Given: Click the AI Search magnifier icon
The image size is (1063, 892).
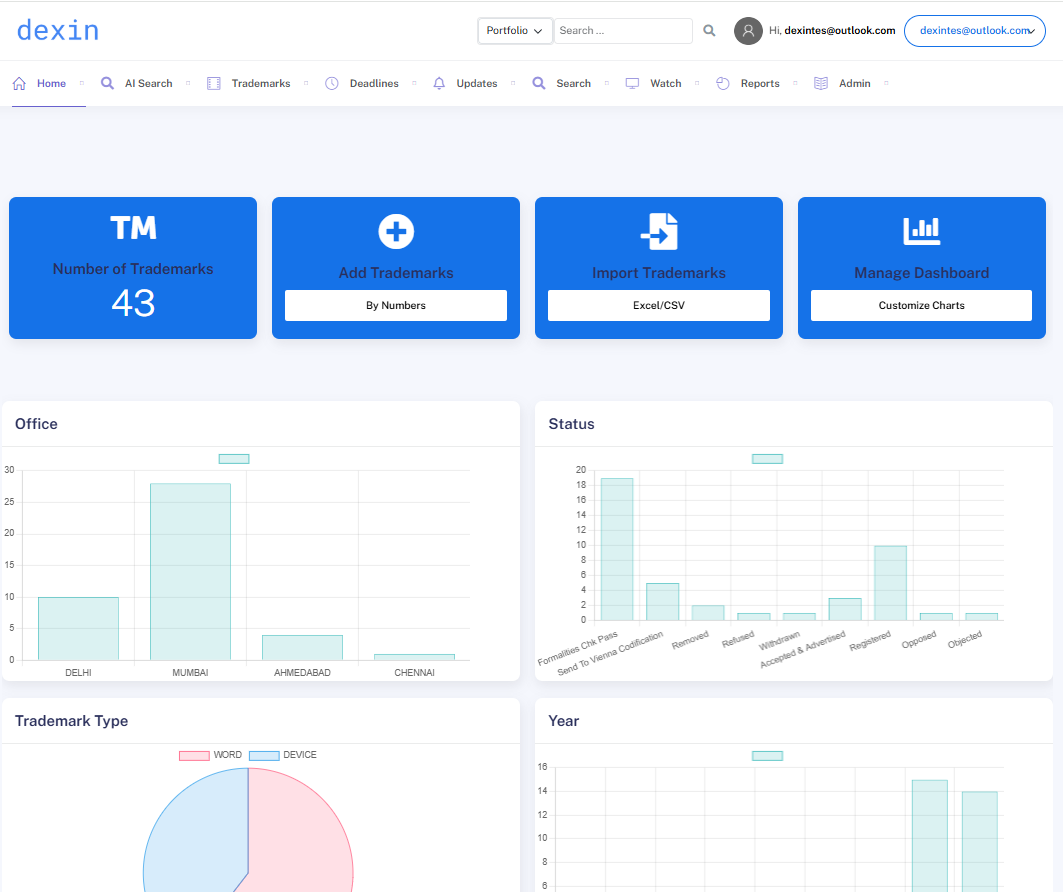Looking at the screenshot, I should pos(107,83).
